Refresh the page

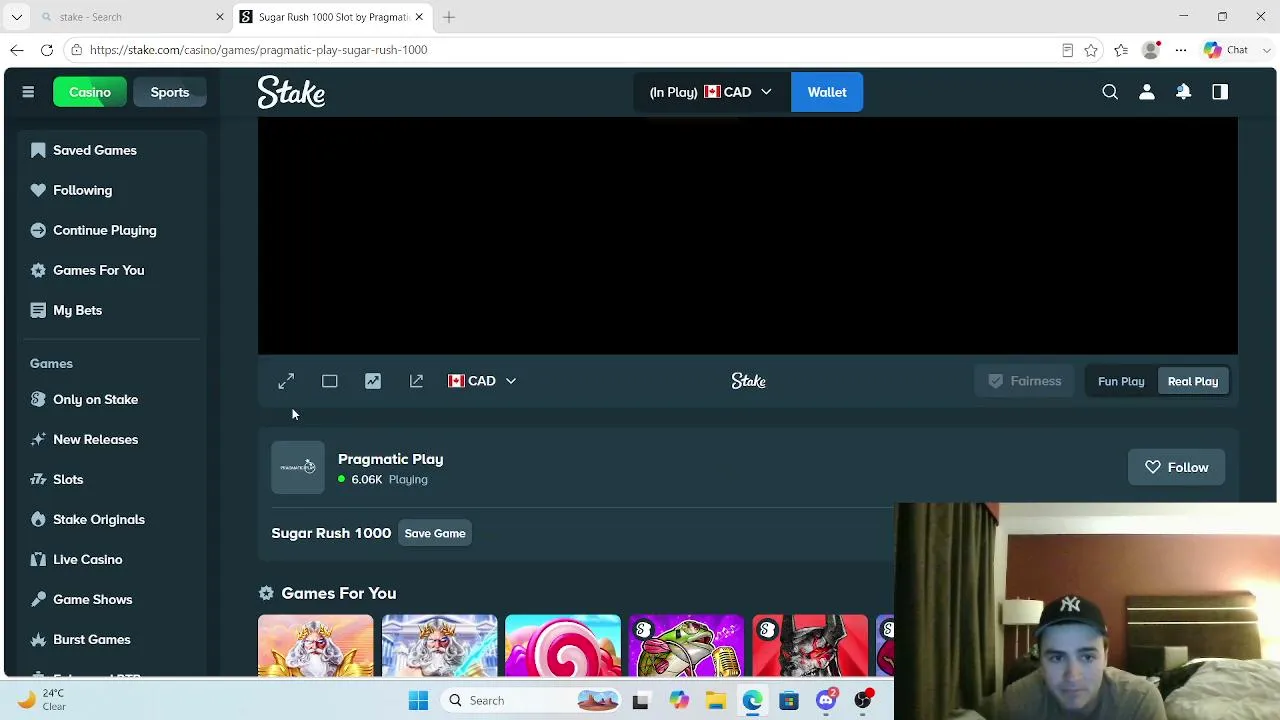coord(47,50)
